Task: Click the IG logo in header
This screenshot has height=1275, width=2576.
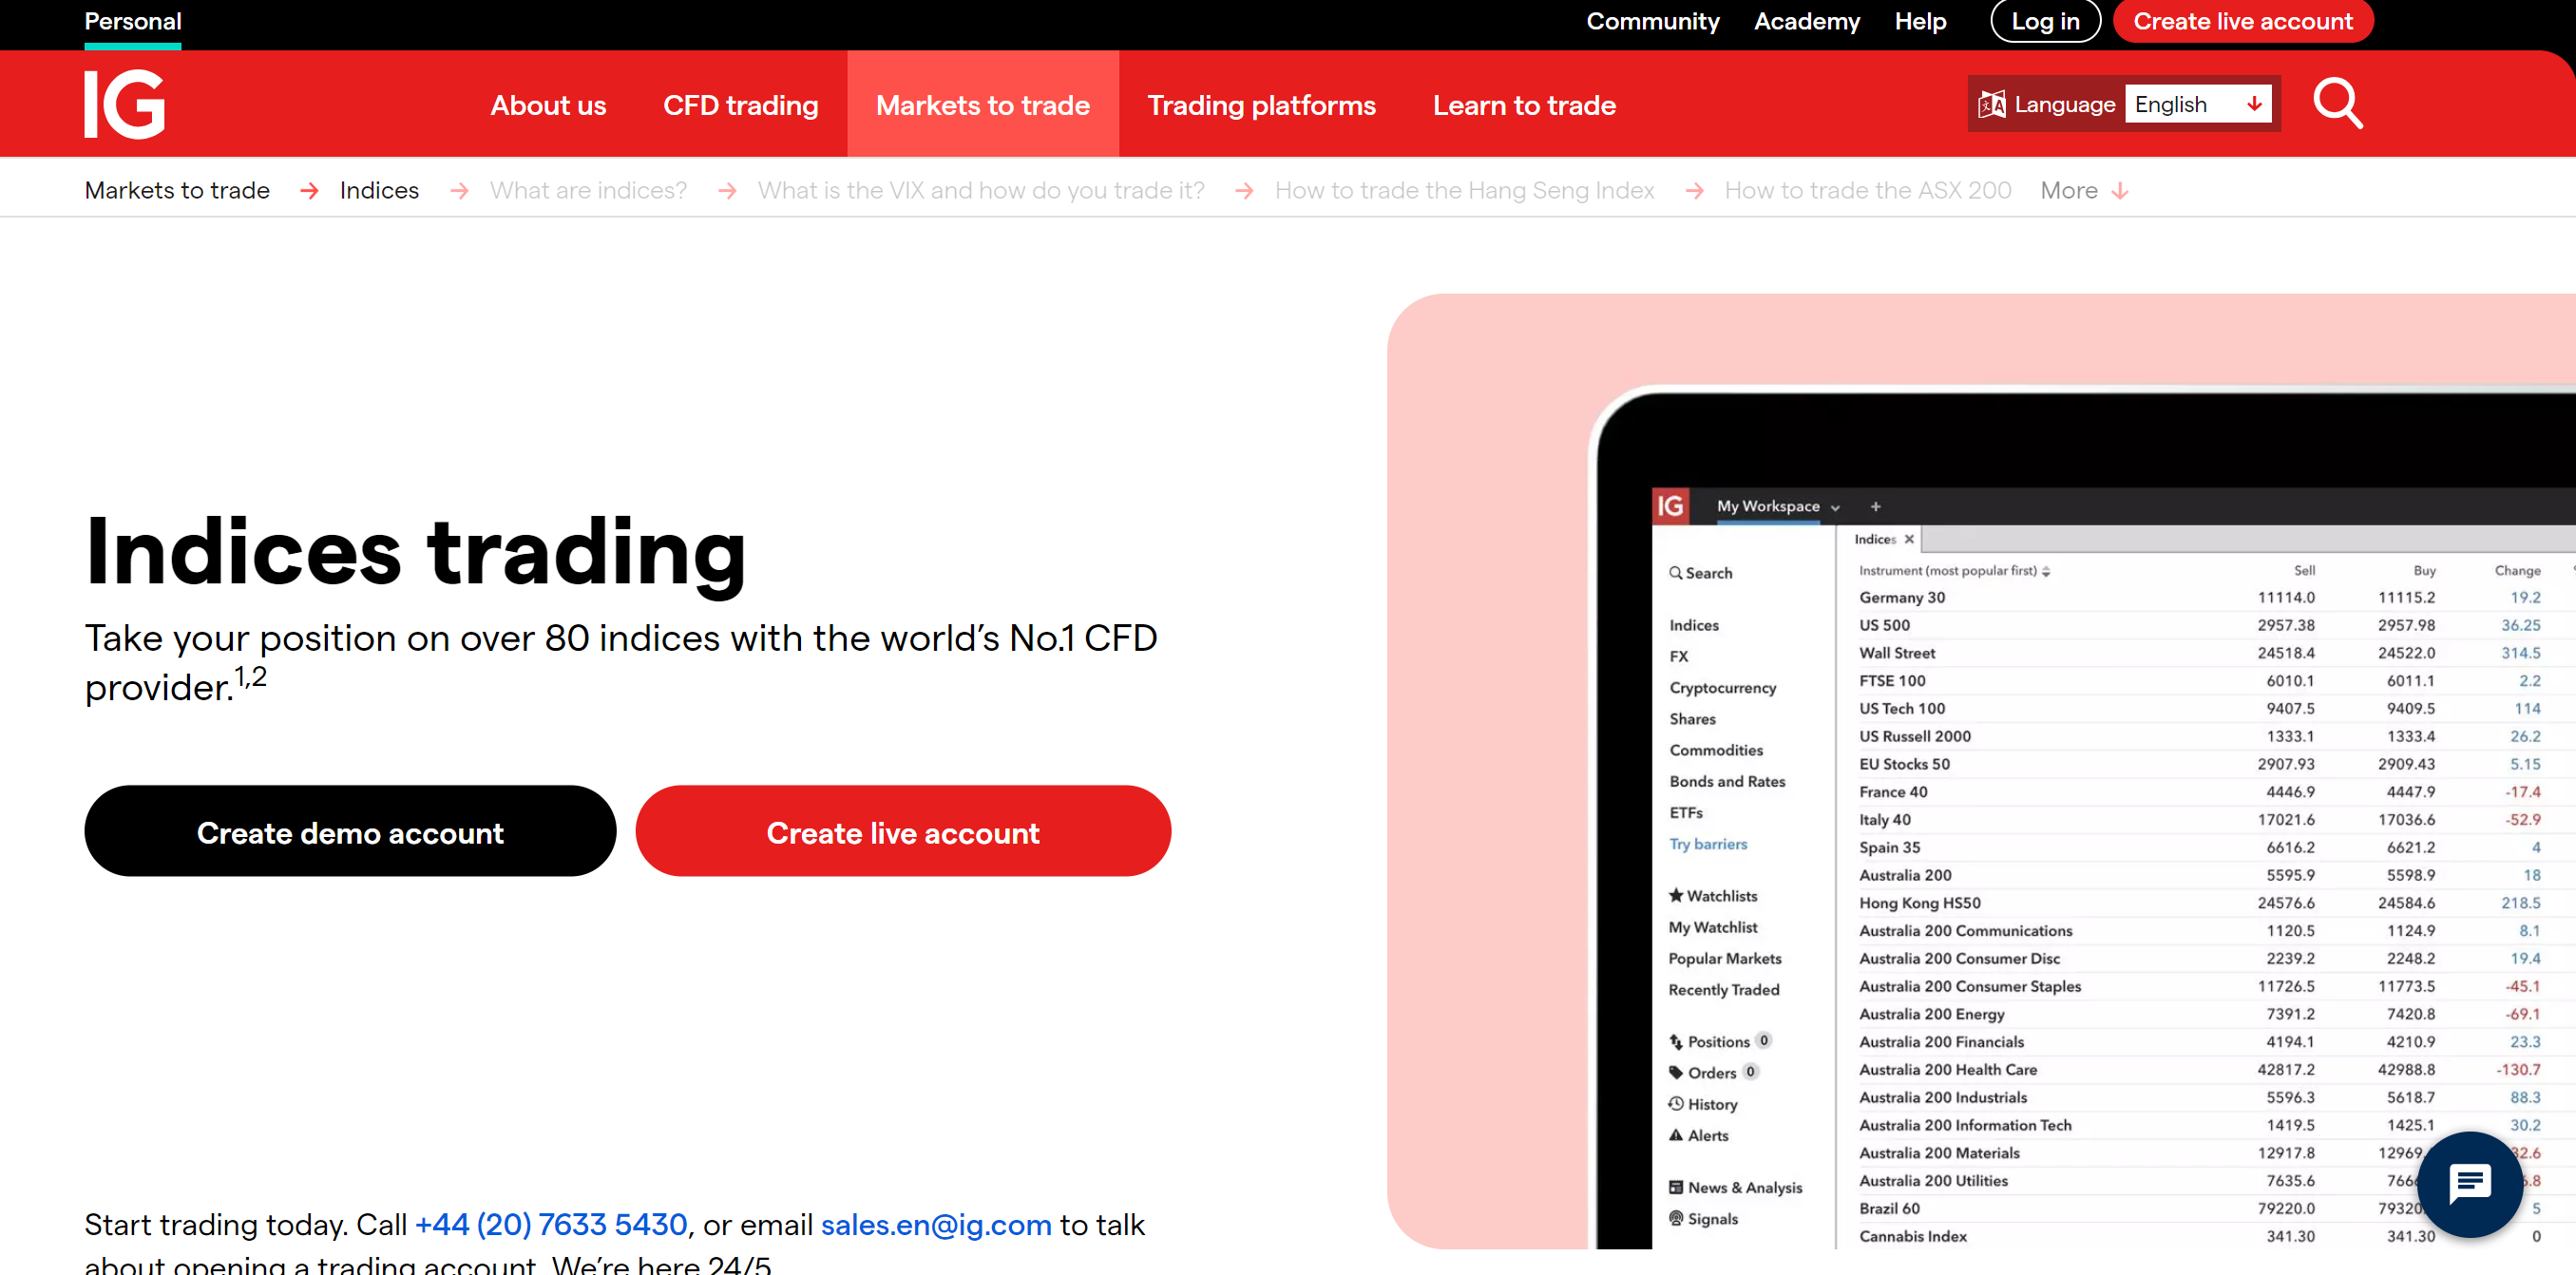Action: pyautogui.click(x=125, y=104)
